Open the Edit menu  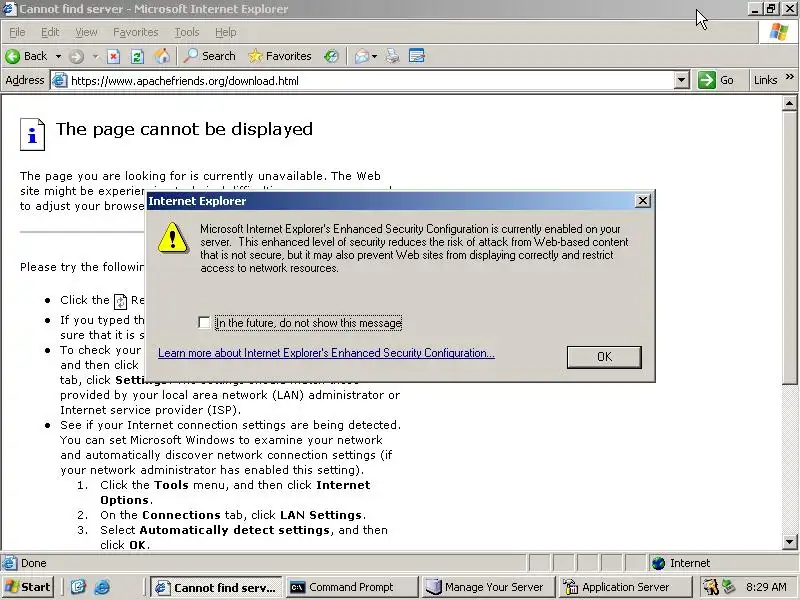pos(50,32)
